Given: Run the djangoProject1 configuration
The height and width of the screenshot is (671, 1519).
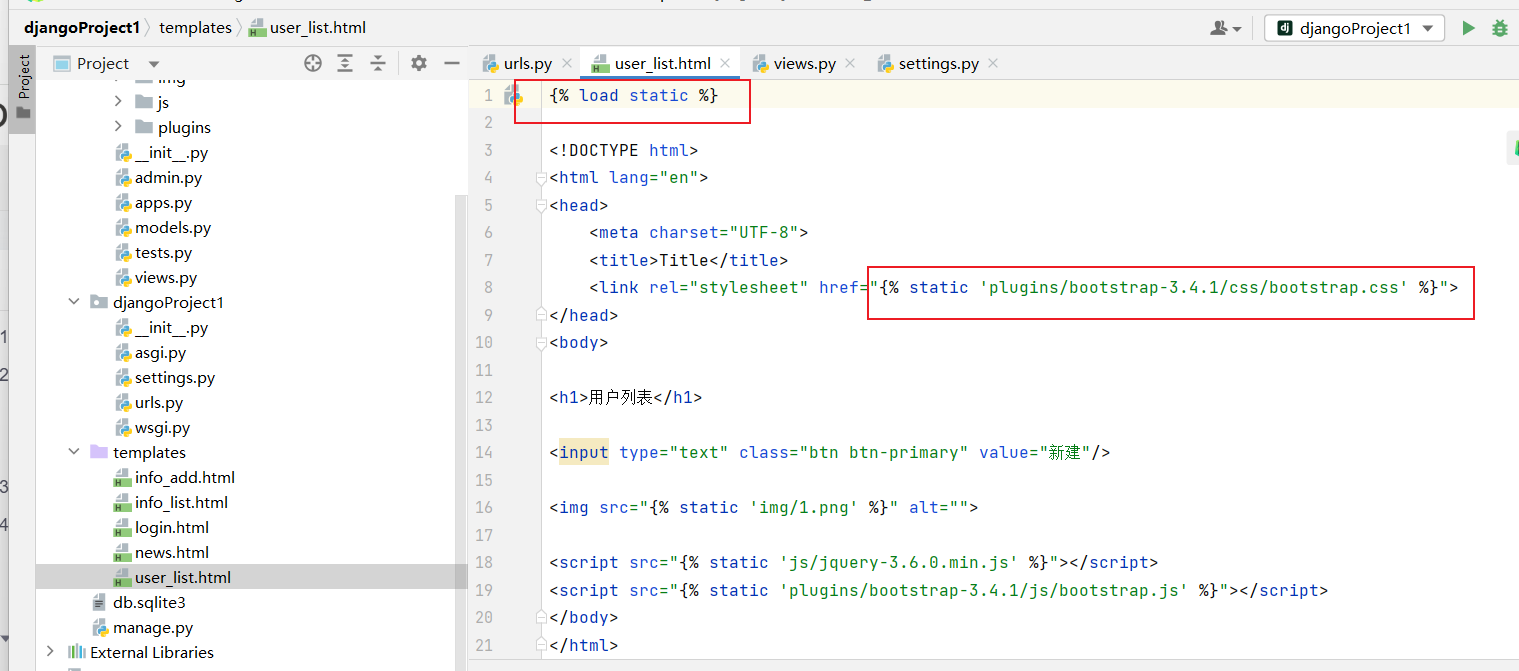Looking at the screenshot, I should pyautogui.click(x=1468, y=28).
